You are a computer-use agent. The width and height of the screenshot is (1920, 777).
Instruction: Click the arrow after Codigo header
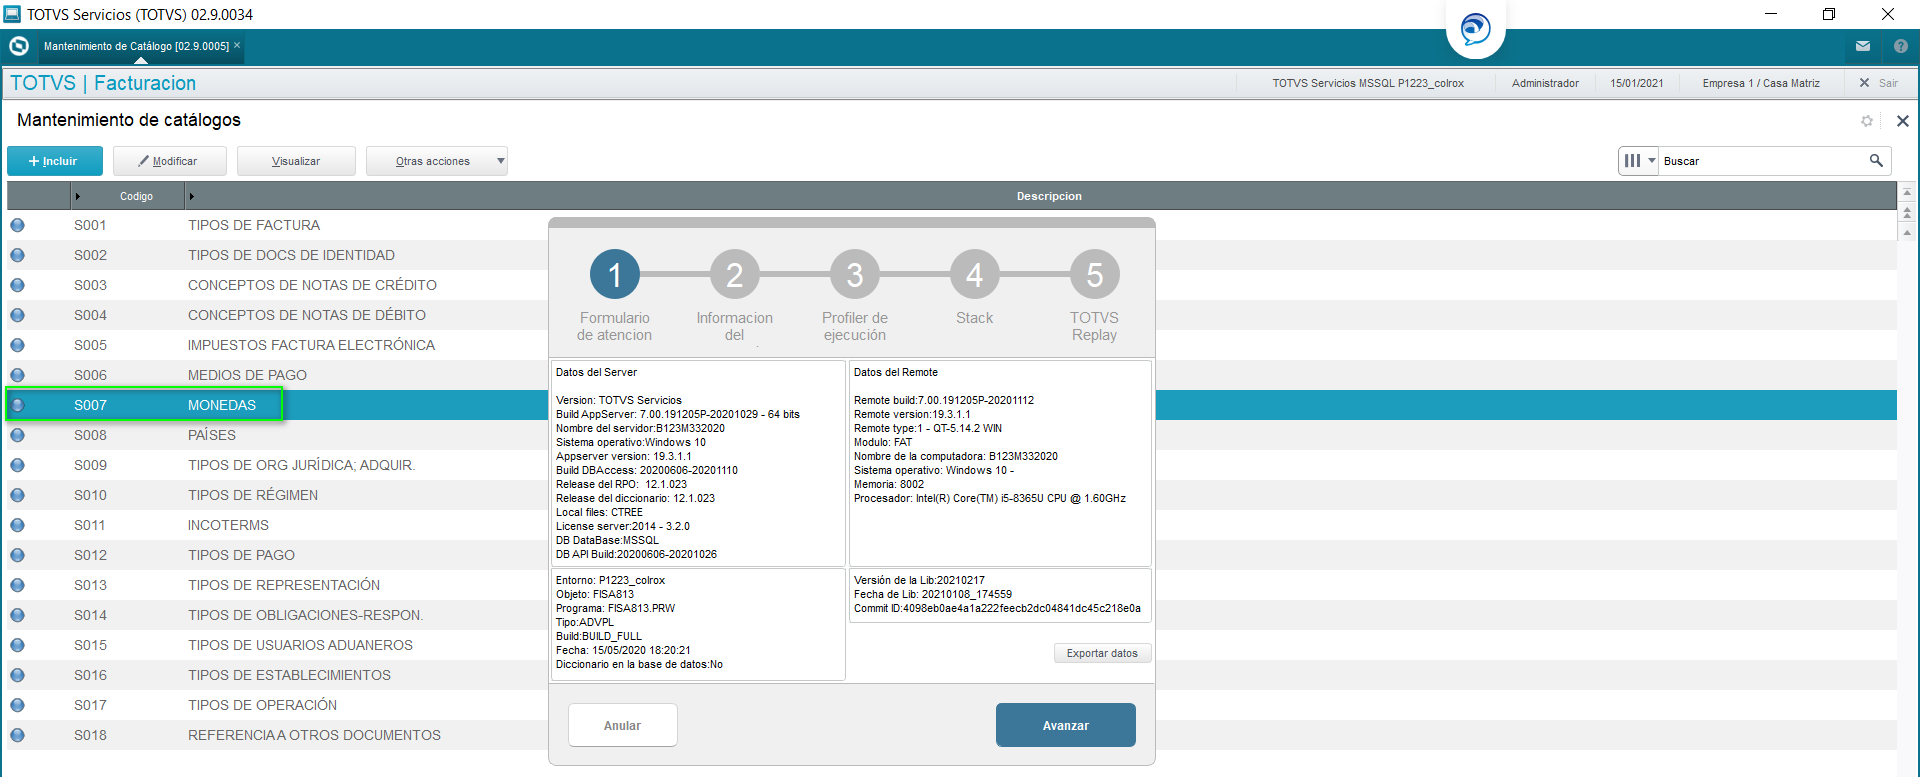pos(191,196)
